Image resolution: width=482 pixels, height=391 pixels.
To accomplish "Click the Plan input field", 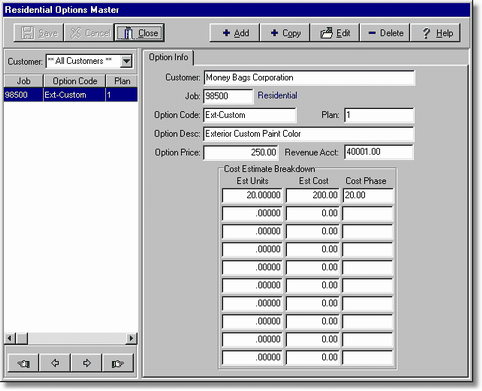I will [x=379, y=115].
